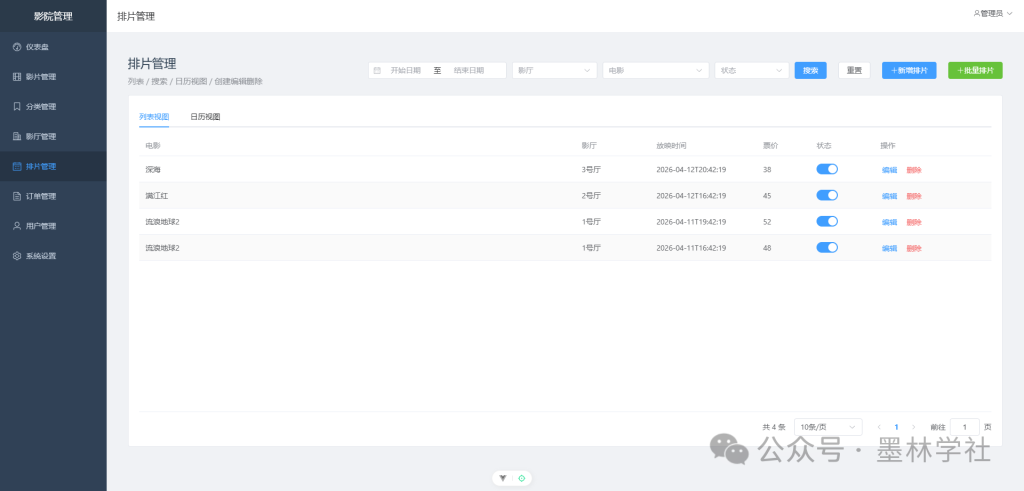Open the 10条/页 page size dropdown
This screenshot has width=1024, height=491.
tap(828, 427)
